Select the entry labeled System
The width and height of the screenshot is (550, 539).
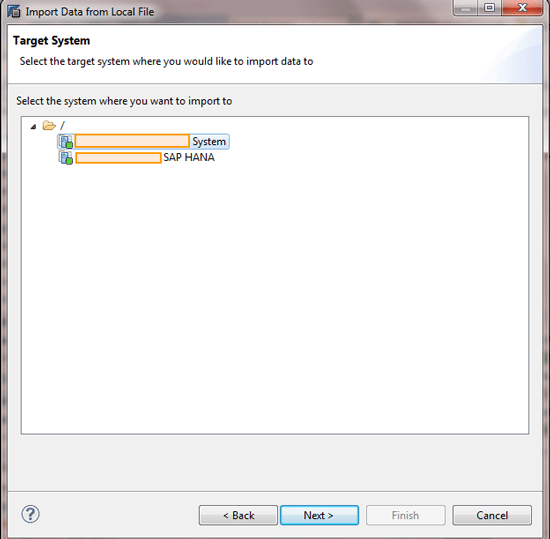pyautogui.click(x=143, y=141)
